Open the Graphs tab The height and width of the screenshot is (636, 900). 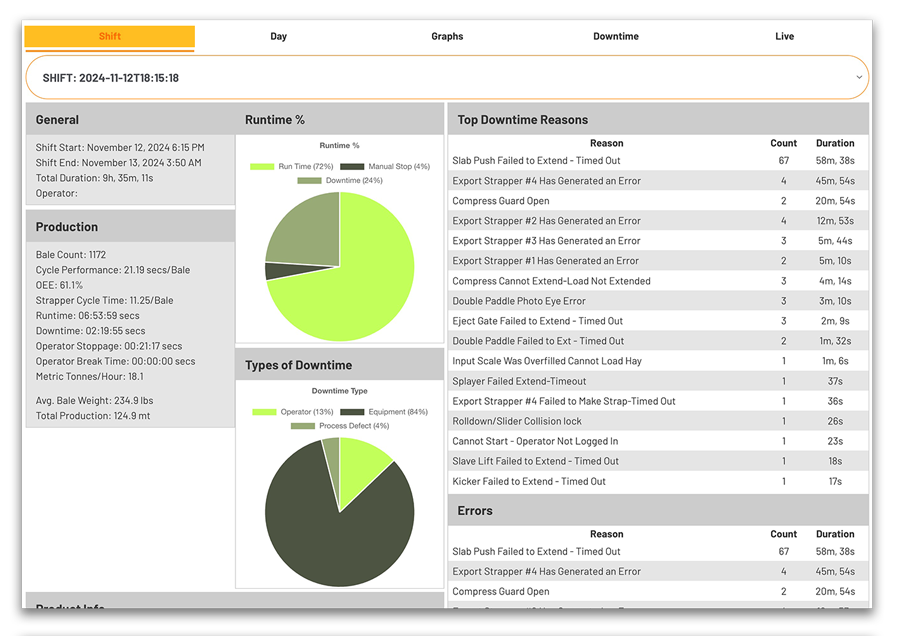447,36
